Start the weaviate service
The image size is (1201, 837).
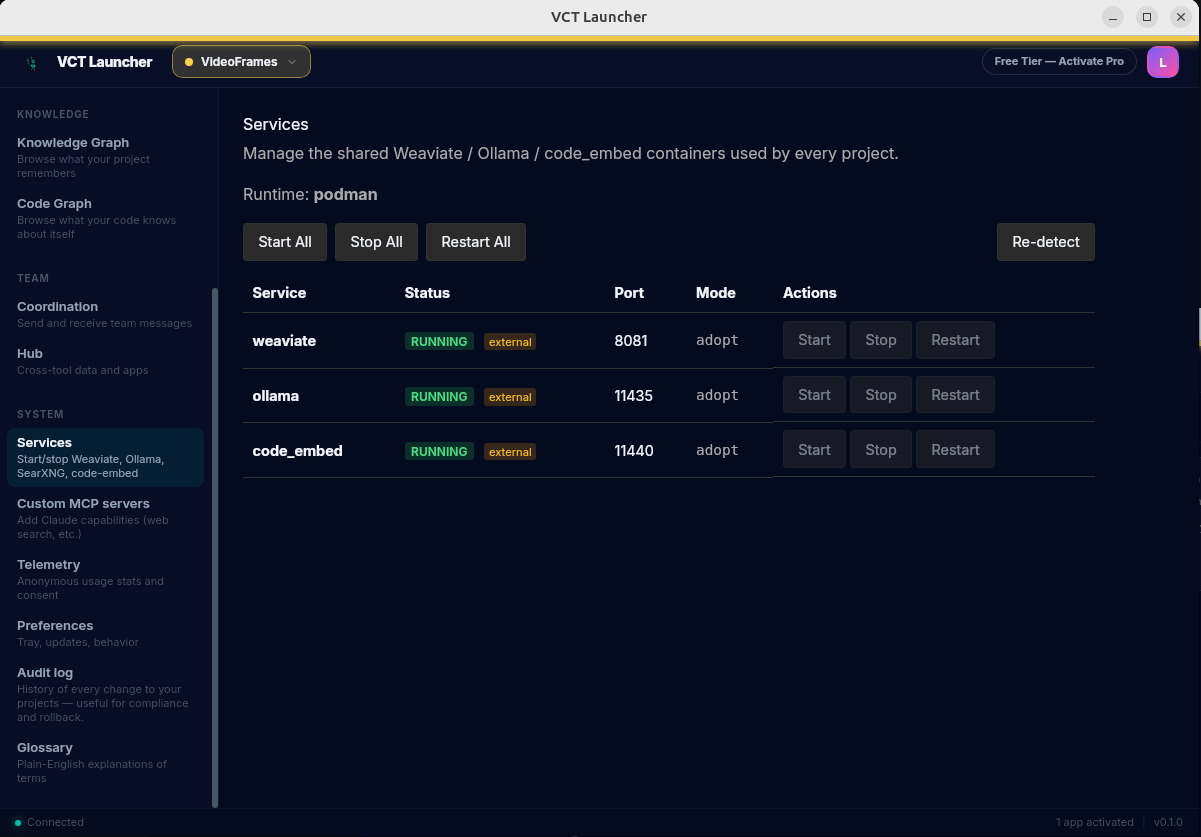(814, 340)
